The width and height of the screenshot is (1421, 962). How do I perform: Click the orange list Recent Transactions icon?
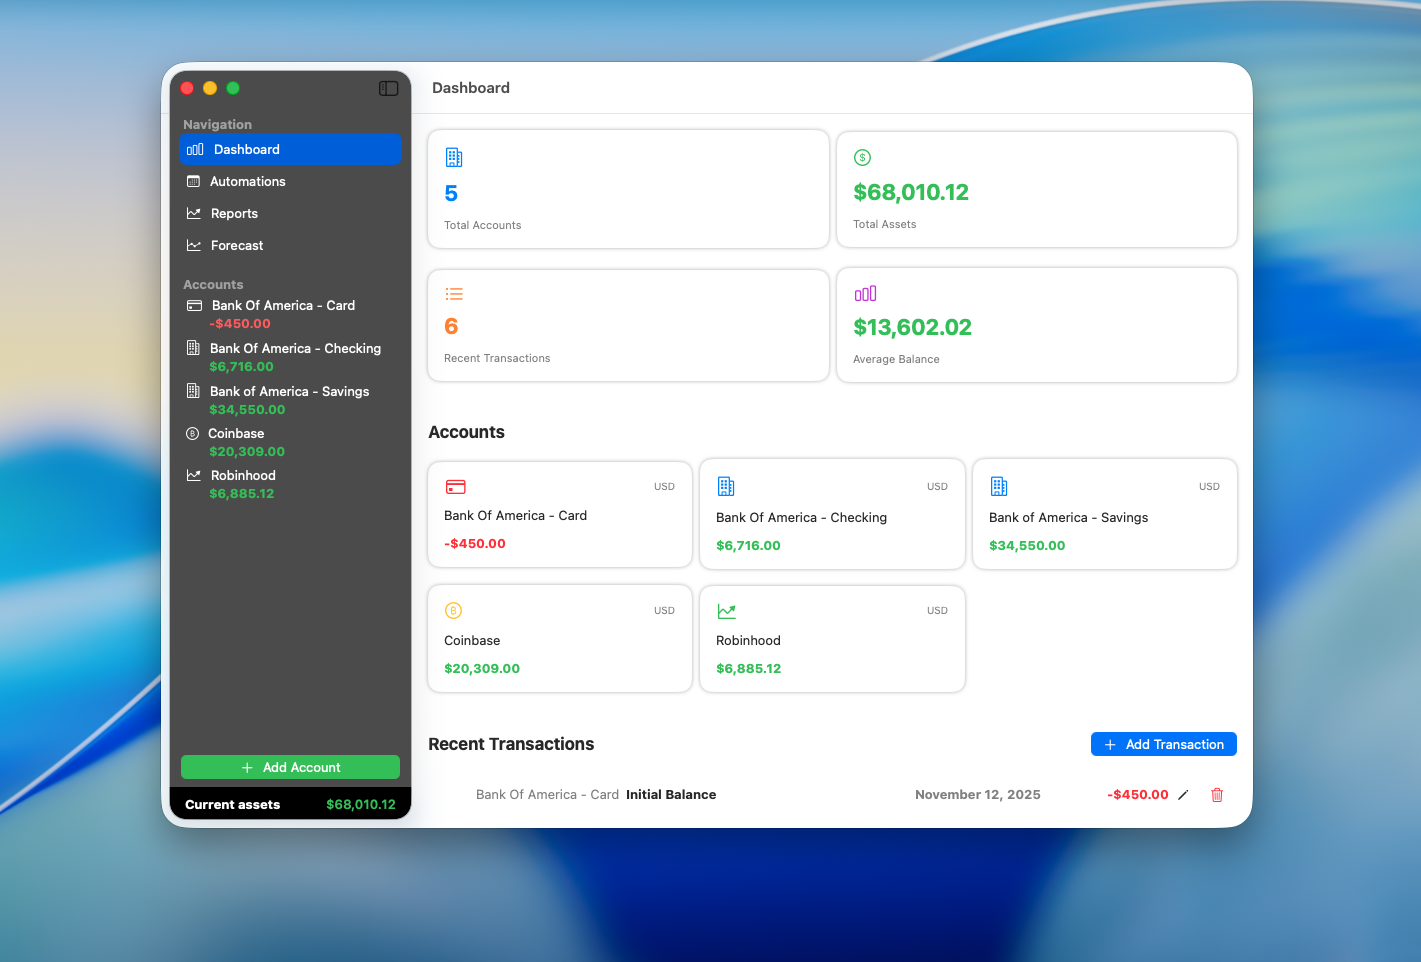[x=454, y=294]
